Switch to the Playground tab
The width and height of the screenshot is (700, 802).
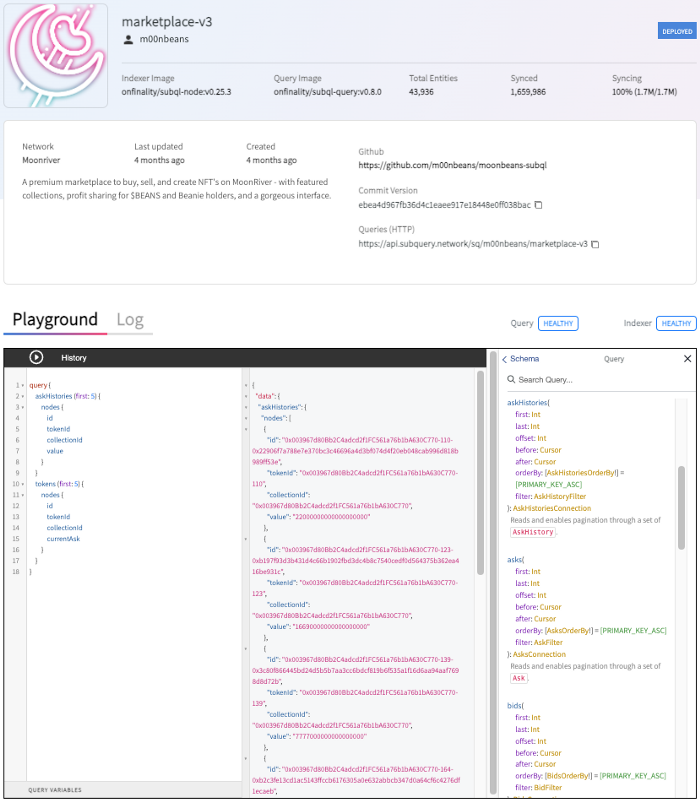pos(55,319)
